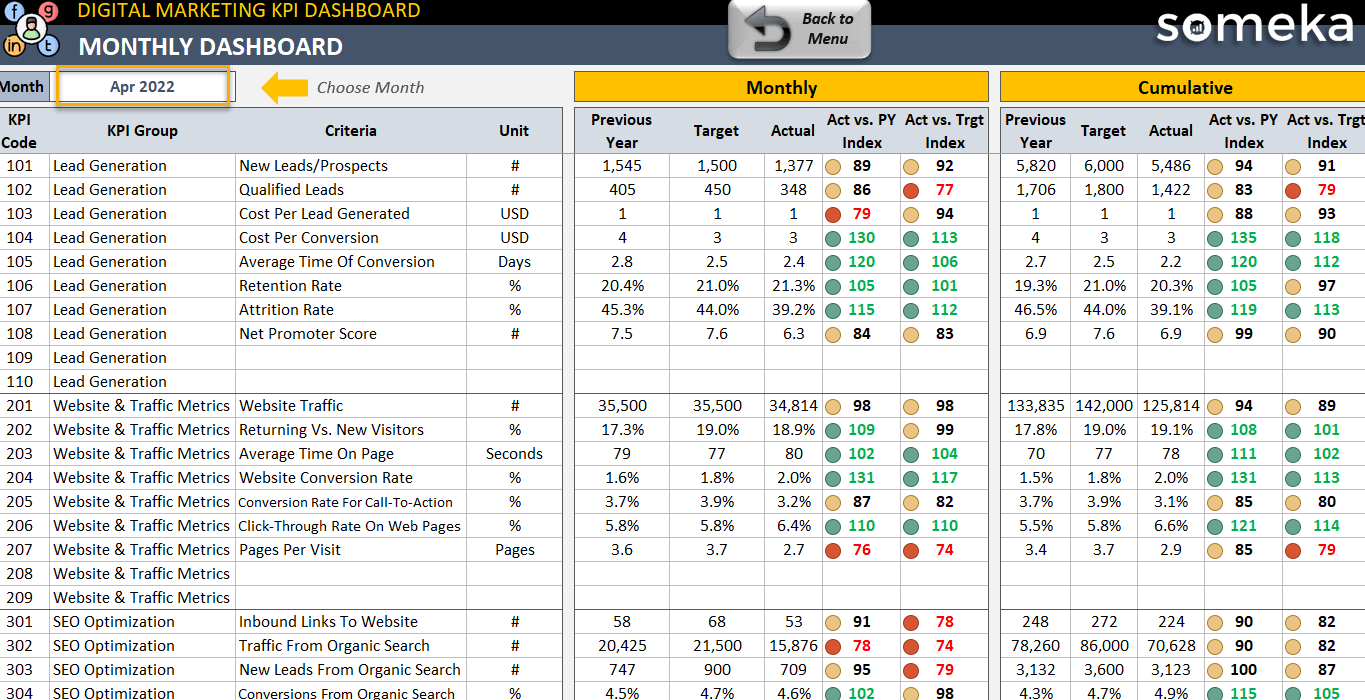Click the 'MONTHLY DASHBOARD' heading

pos(211,47)
